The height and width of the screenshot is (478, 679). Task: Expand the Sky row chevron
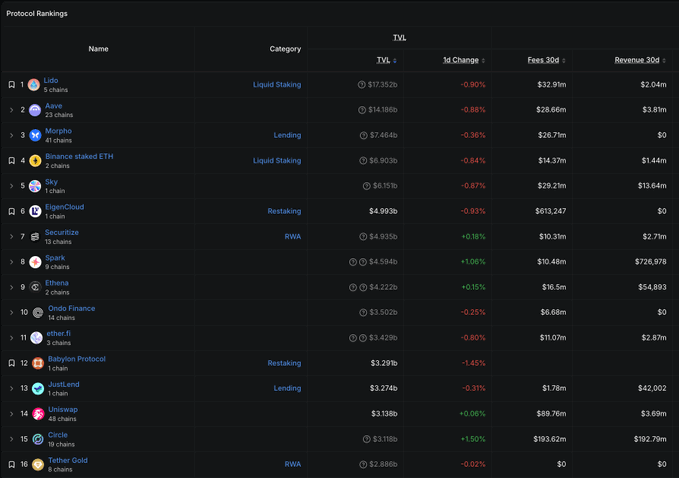point(12,186)
